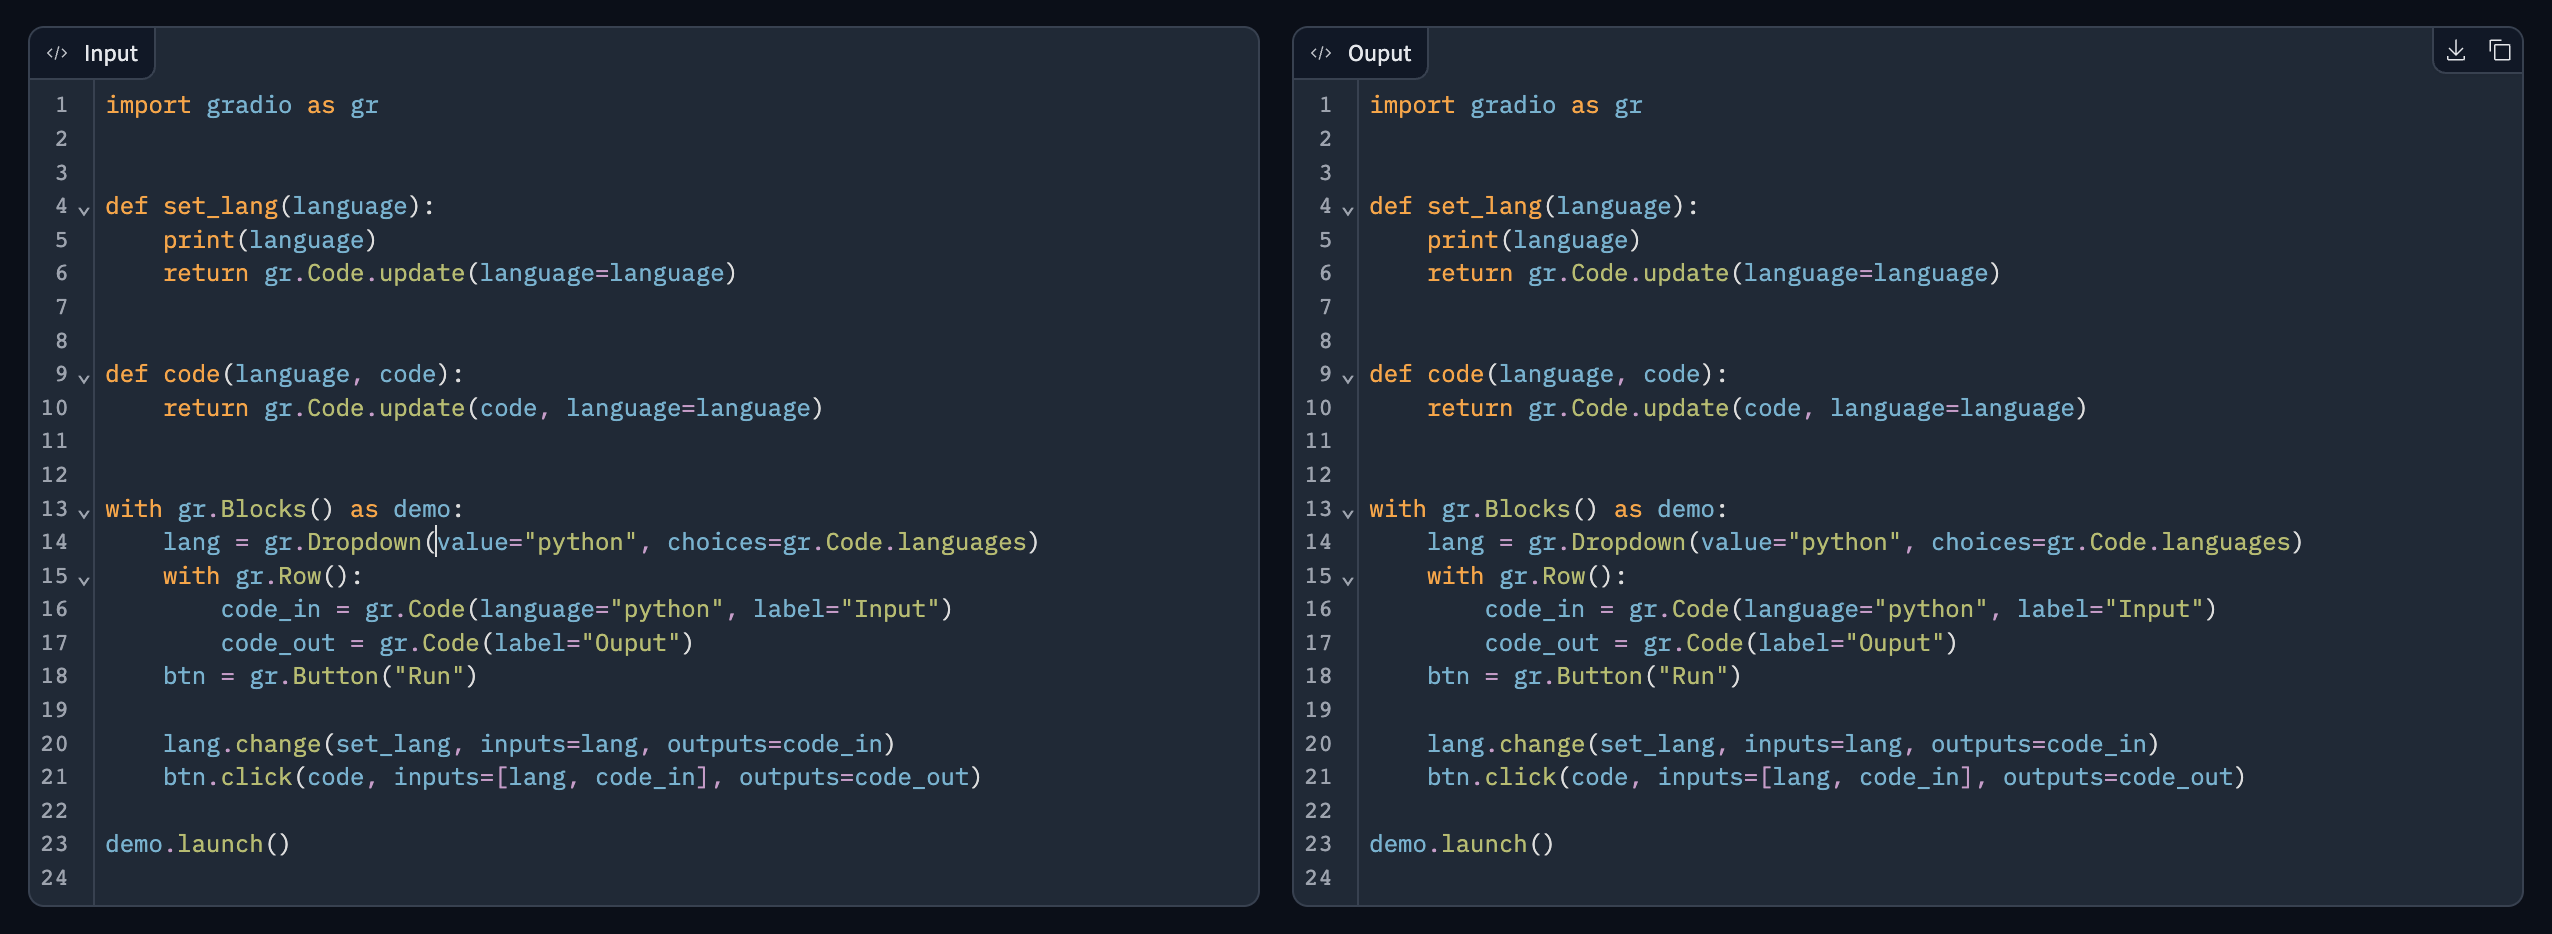Viewport: 2552px width, 934px height.
Task: Click 'code_out' variable in Input line 17
Action: (x=278, y=643)
